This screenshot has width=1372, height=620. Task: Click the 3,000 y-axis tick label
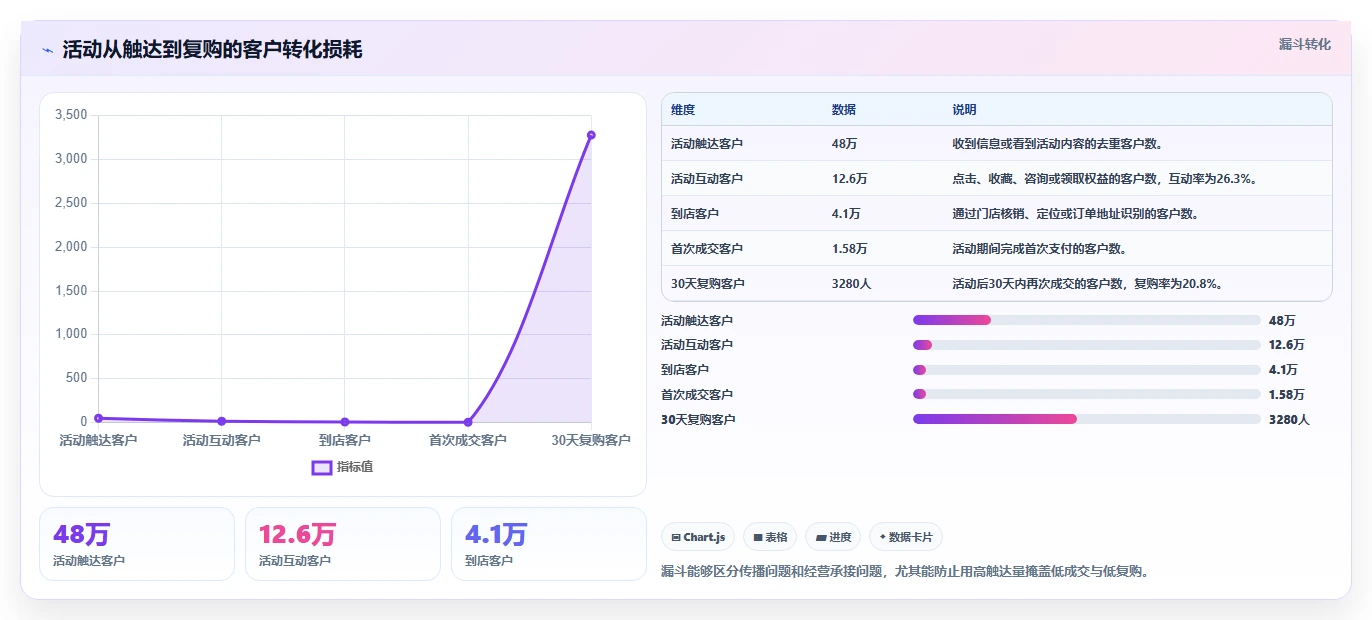71,159
